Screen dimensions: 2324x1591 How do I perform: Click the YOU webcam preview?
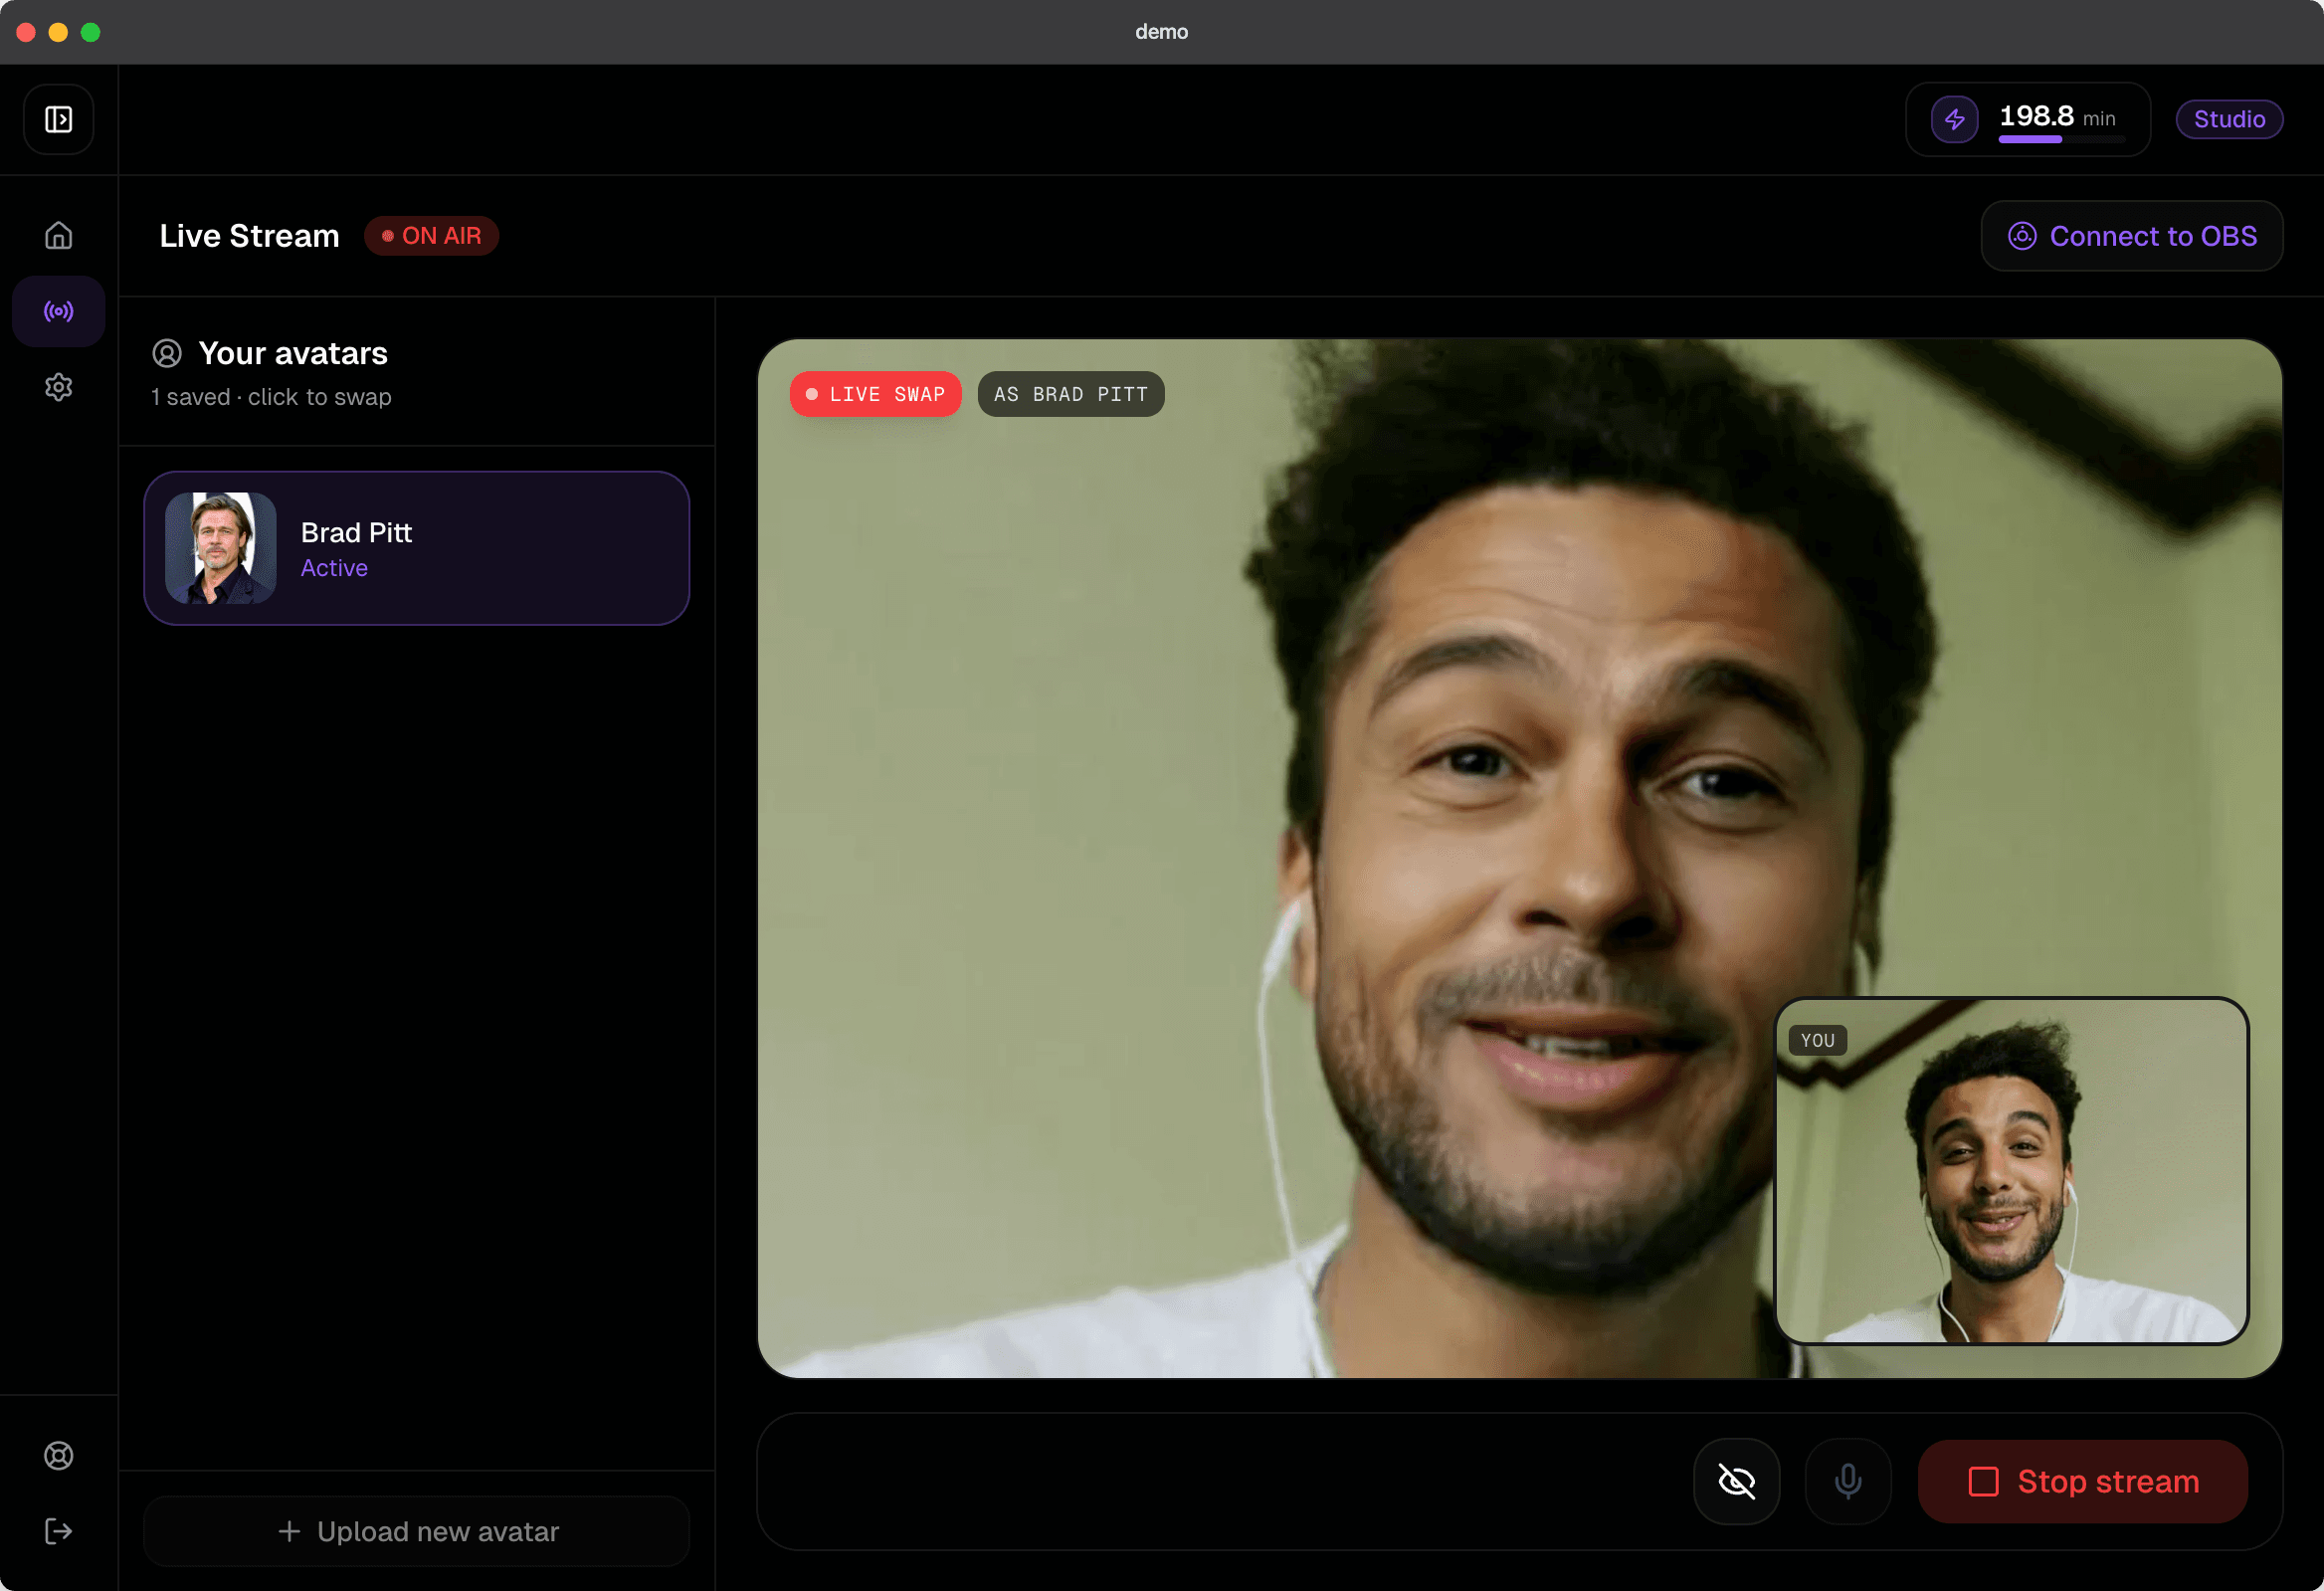click(x=2012, y=1168)
